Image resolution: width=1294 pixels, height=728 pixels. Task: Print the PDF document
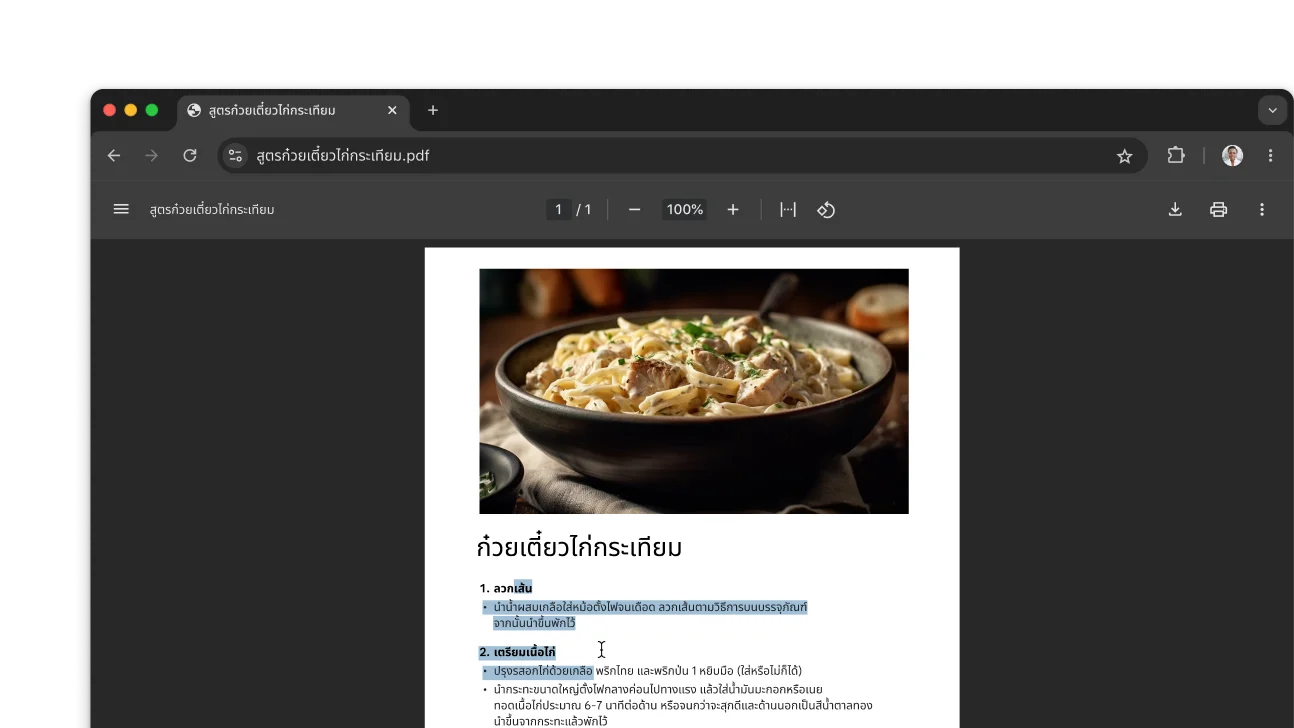[1218, 209]
